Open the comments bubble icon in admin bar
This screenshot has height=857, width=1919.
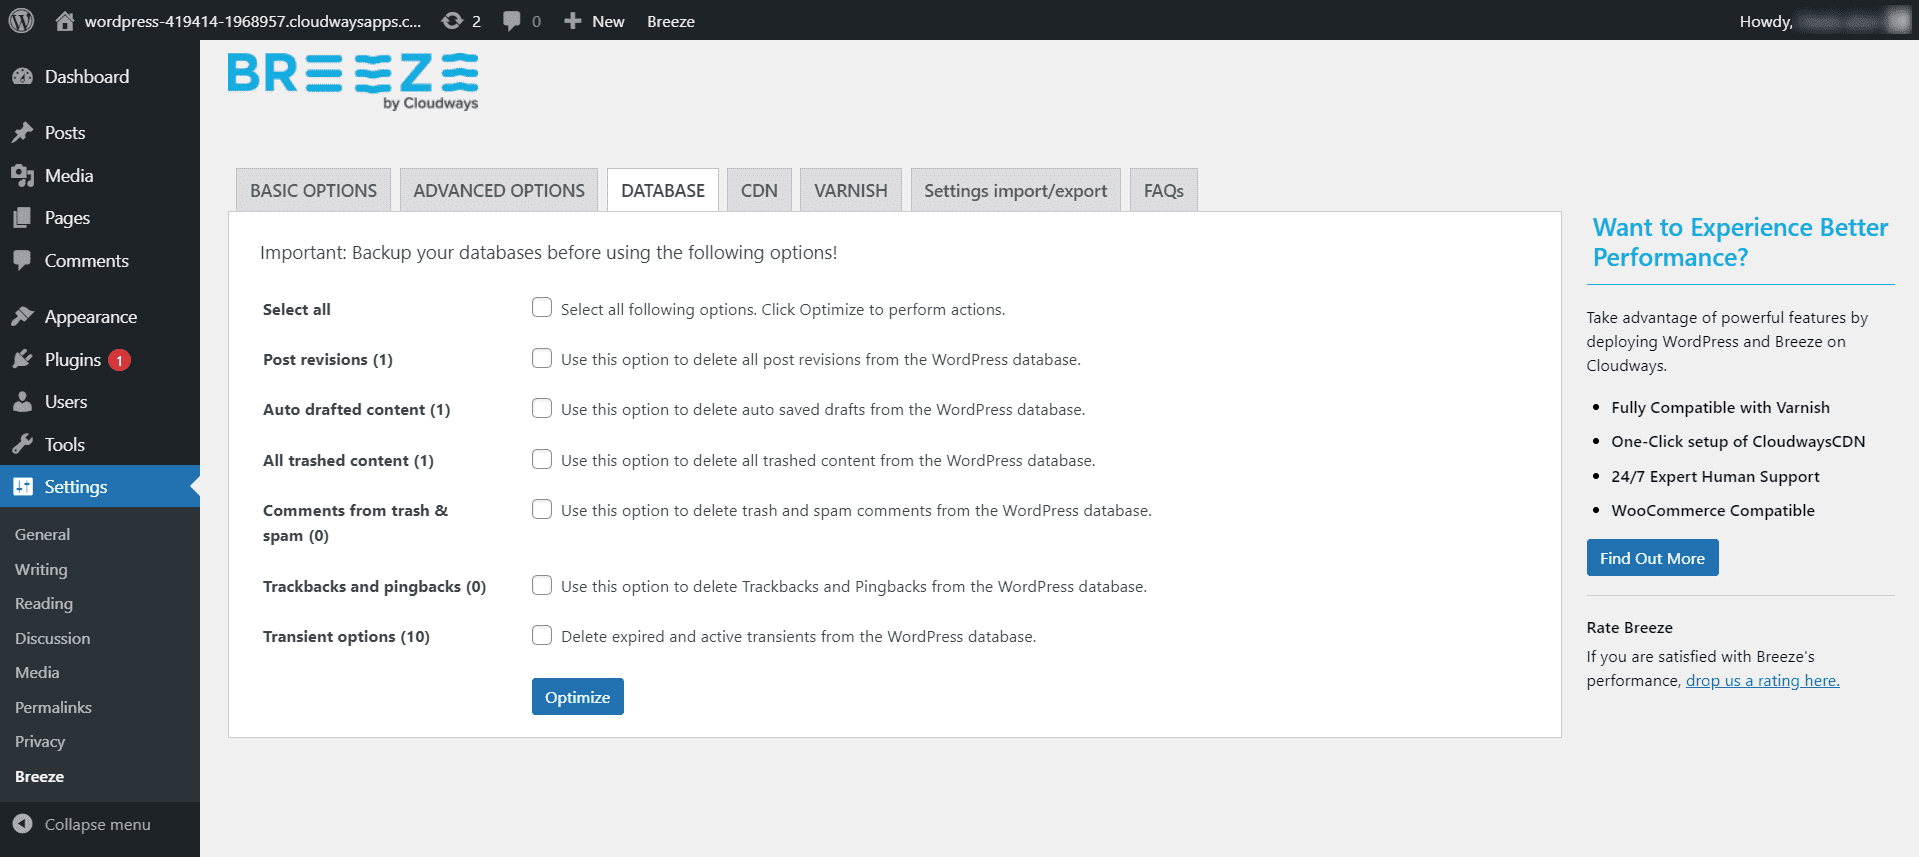(x=512, y=21)
